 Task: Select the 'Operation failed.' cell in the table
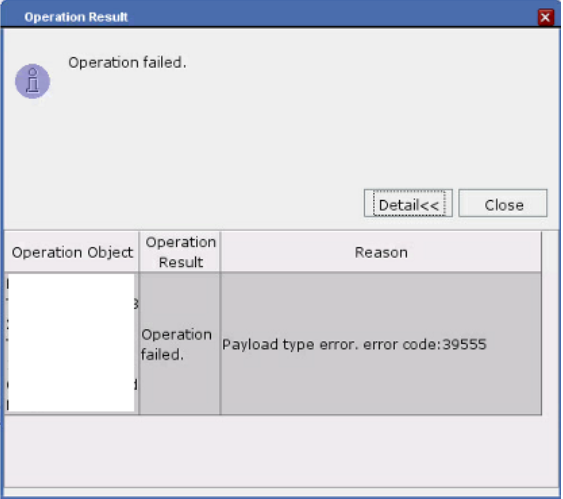tap(180, 344)
